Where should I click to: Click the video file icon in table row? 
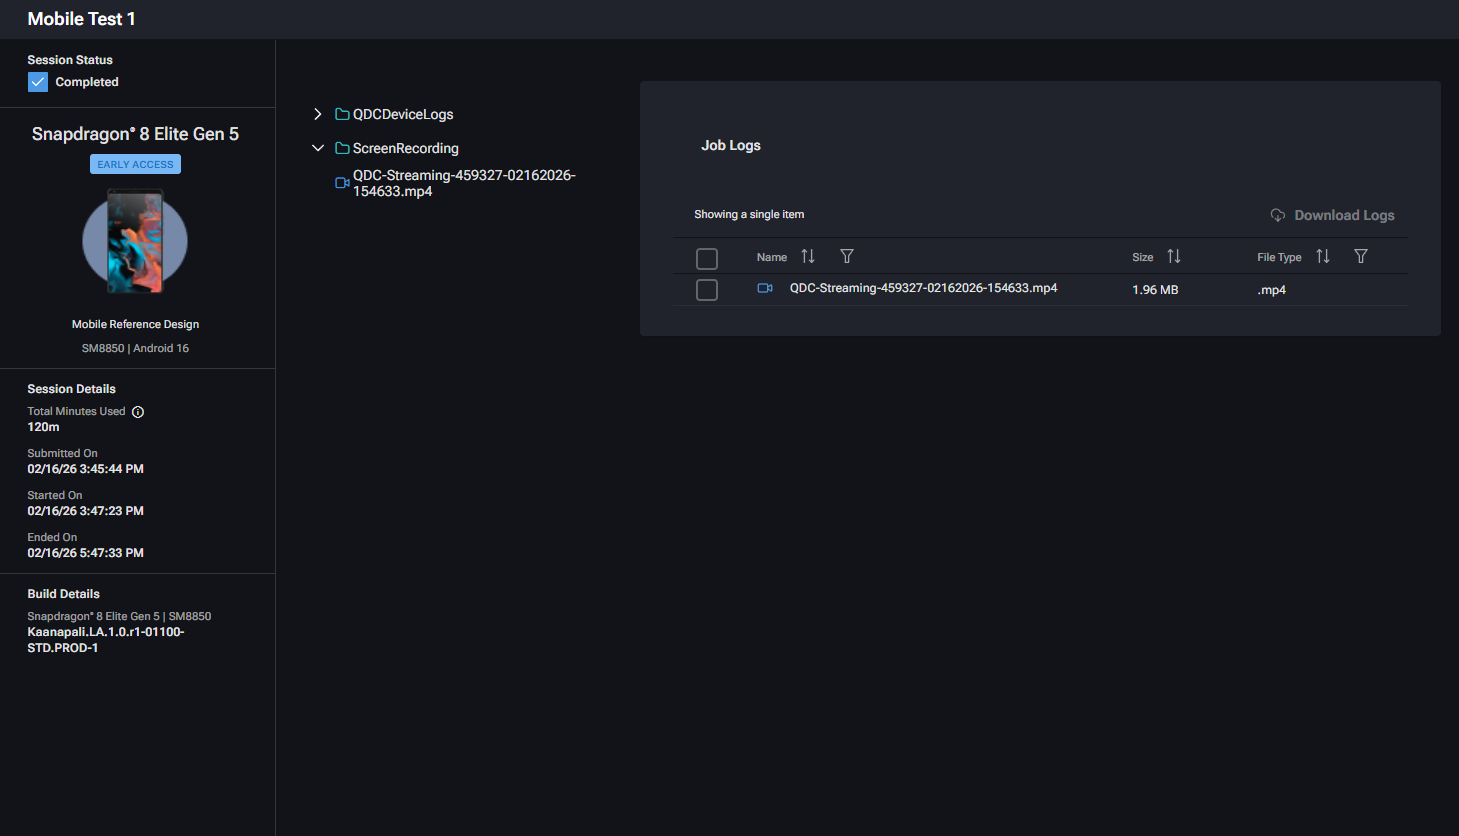pos(765,289)
